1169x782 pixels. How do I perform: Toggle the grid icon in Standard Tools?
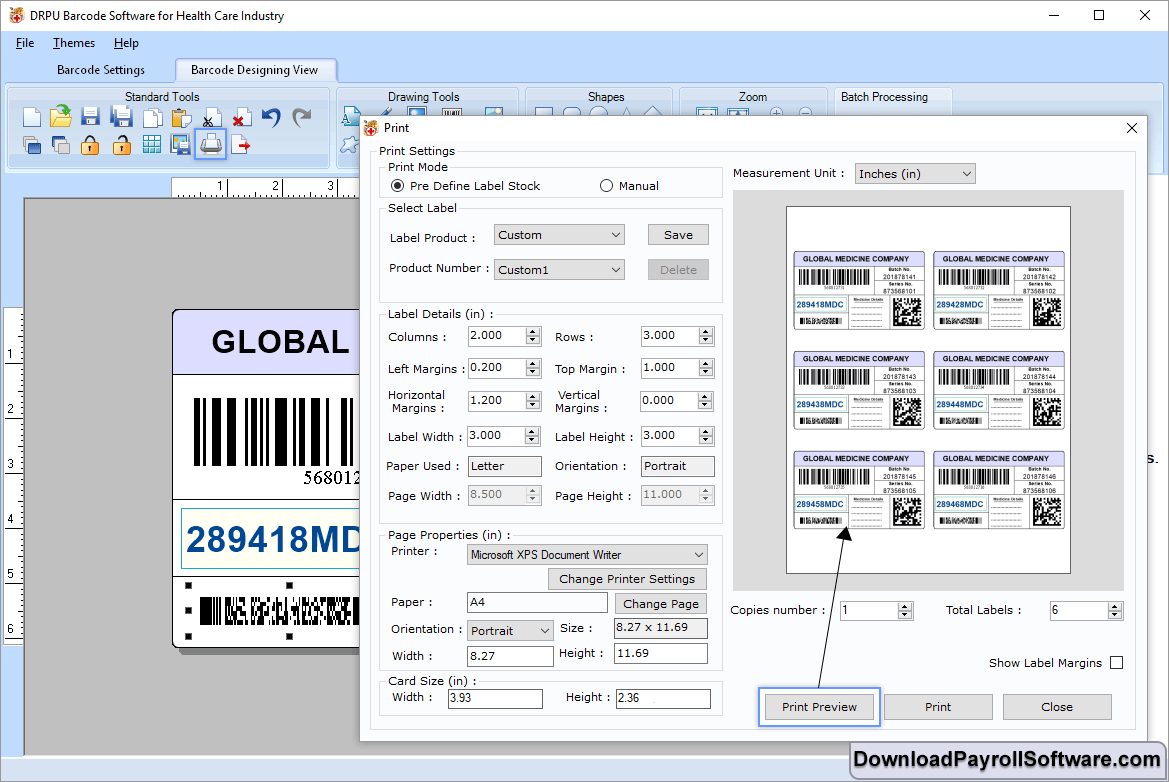coord(151,145)
